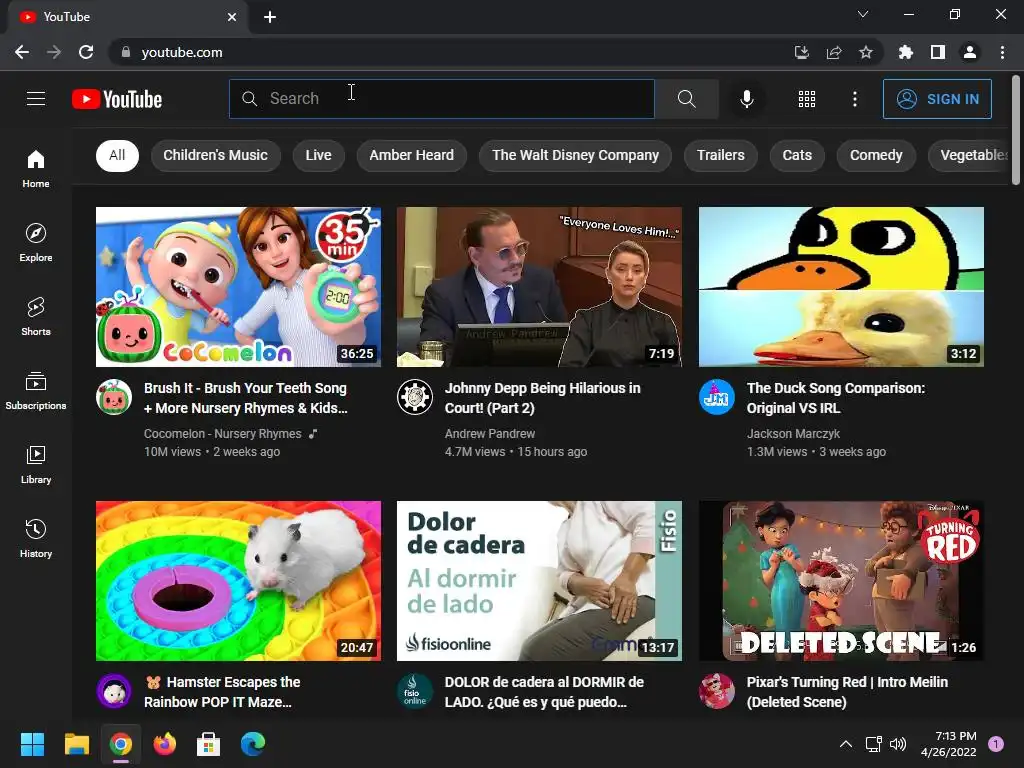The image size is (1024, 768).
Task: Select the Live filter chip
Action: 319,155
